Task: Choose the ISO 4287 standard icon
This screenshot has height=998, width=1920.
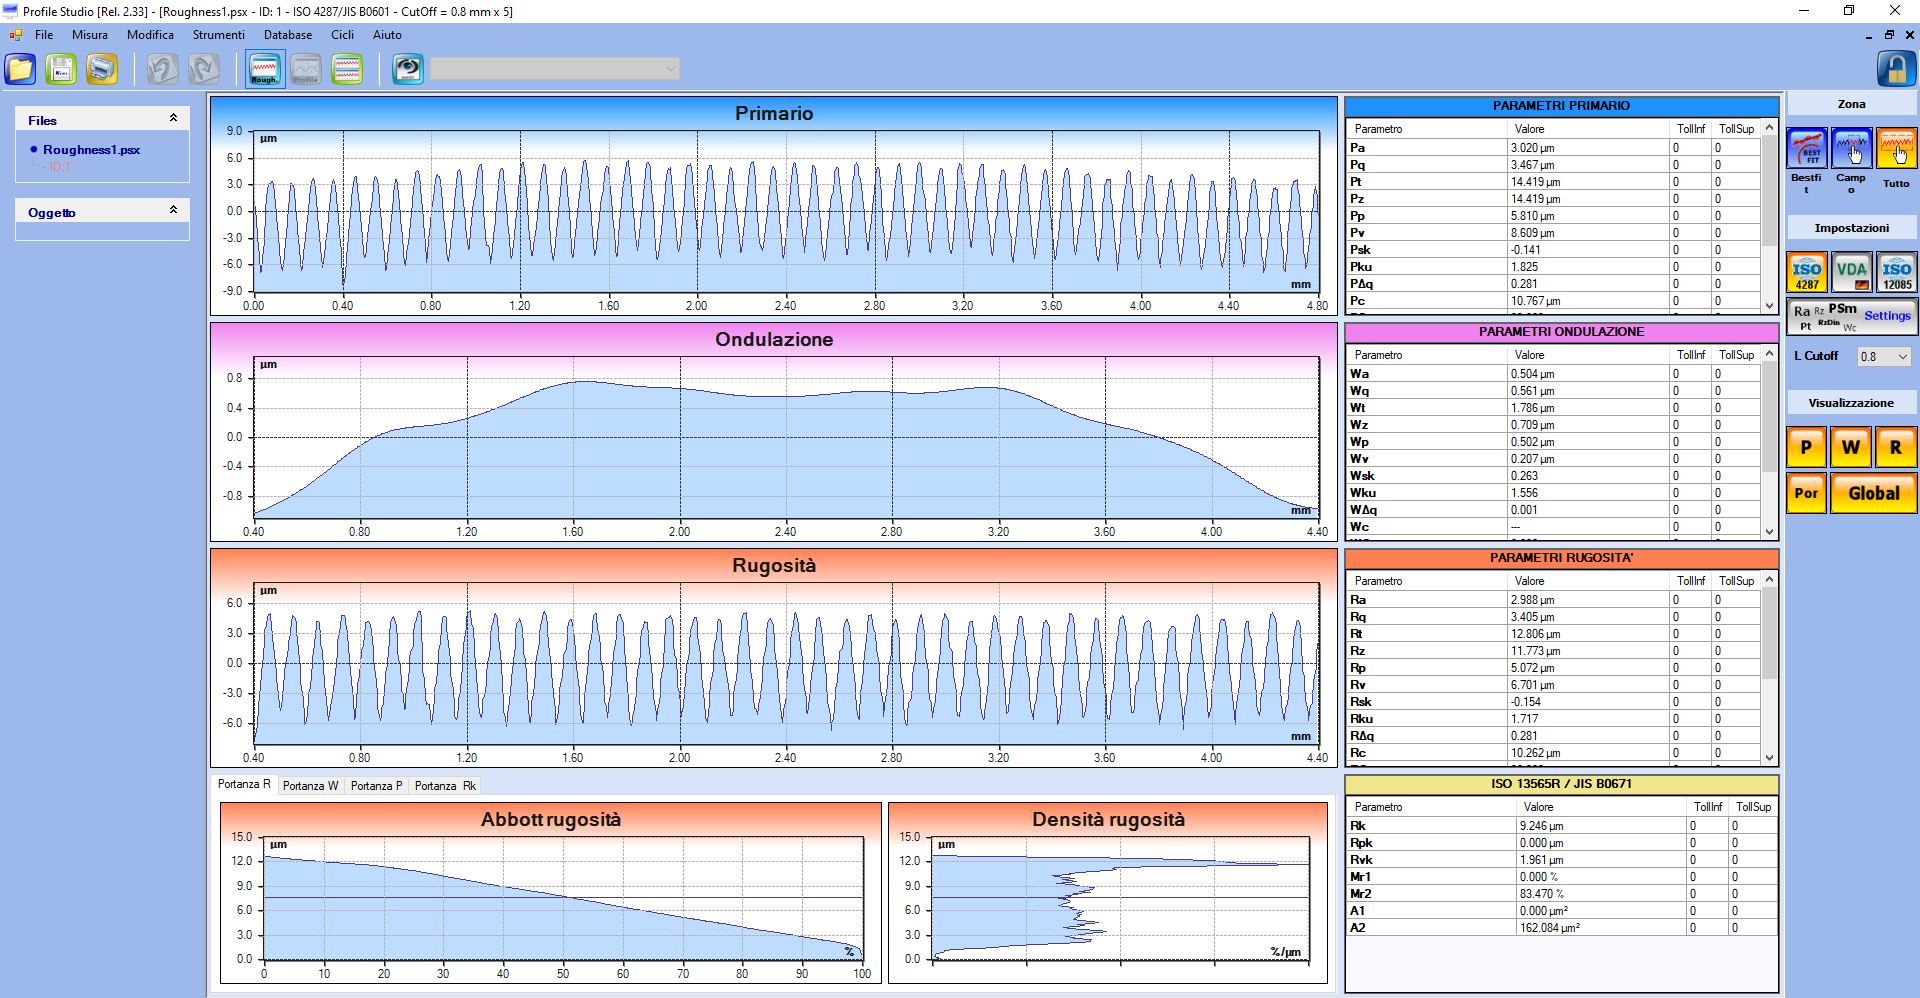Action: (x=1806, y=272)
